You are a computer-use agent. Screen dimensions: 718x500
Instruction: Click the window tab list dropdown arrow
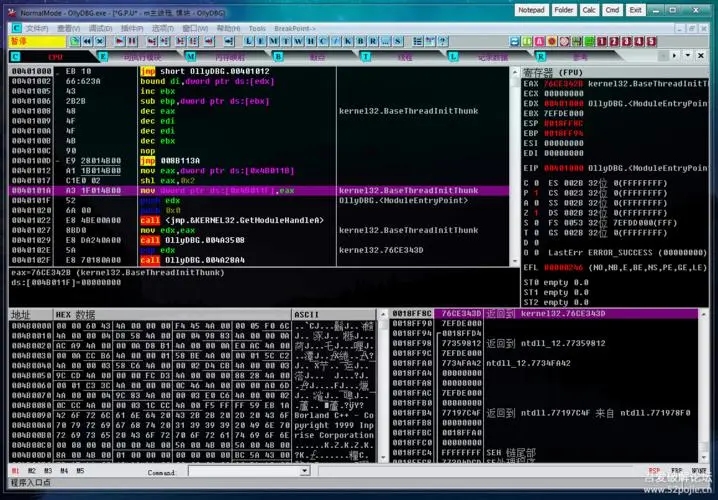point(688,56)
